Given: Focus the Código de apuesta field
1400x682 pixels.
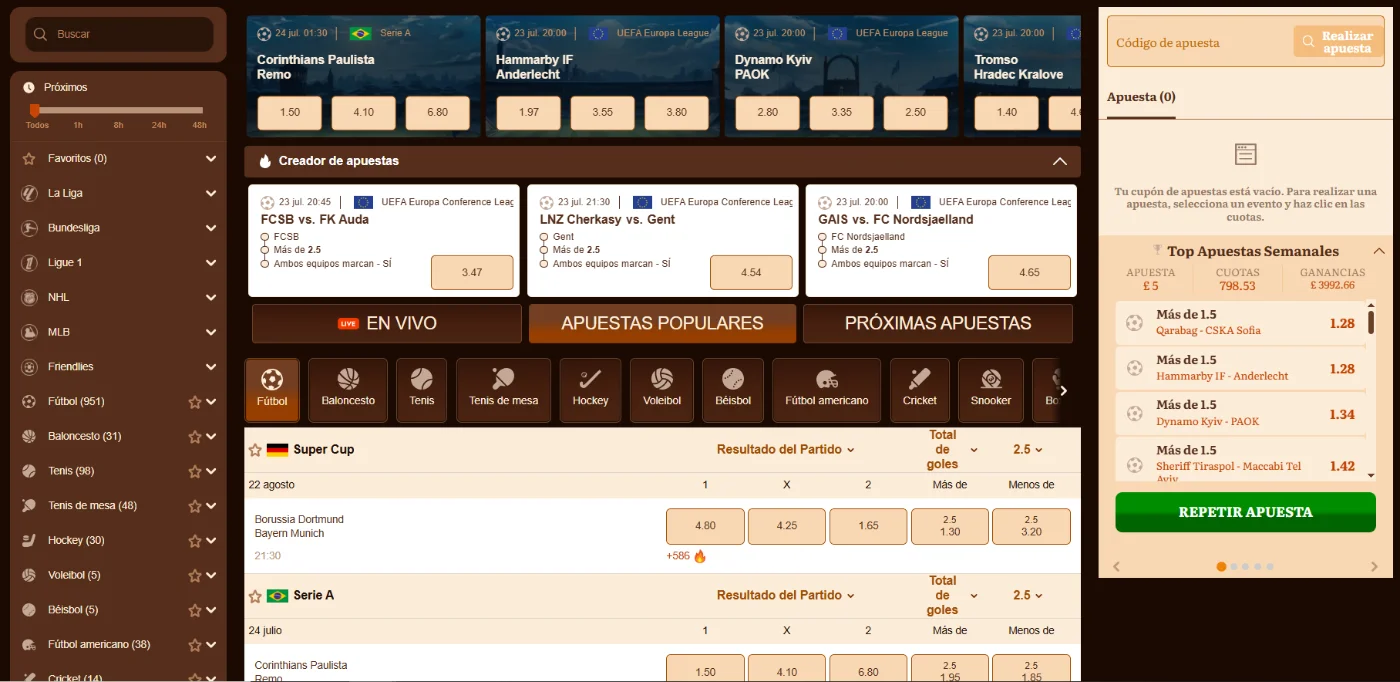Looking at the screenshot, I should pos(1200,43).
